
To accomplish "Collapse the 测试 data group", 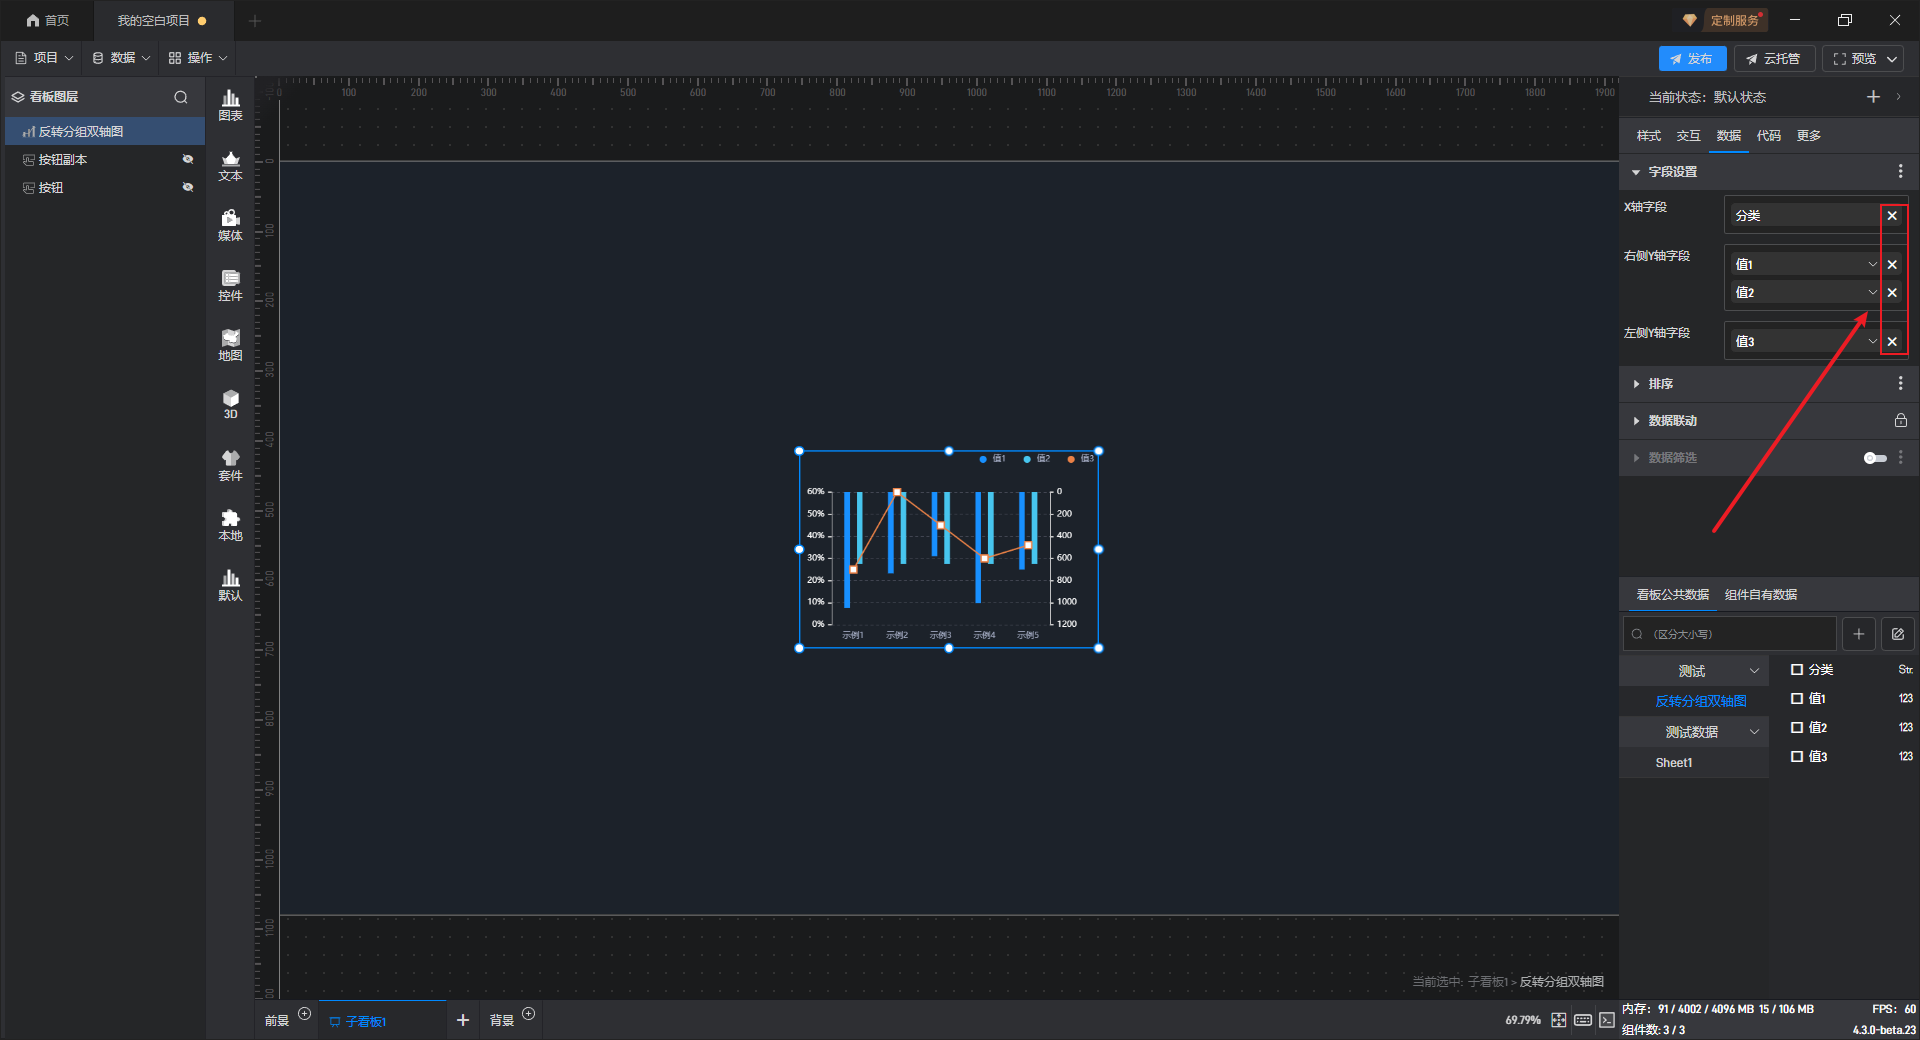I will coord(1754,671).
